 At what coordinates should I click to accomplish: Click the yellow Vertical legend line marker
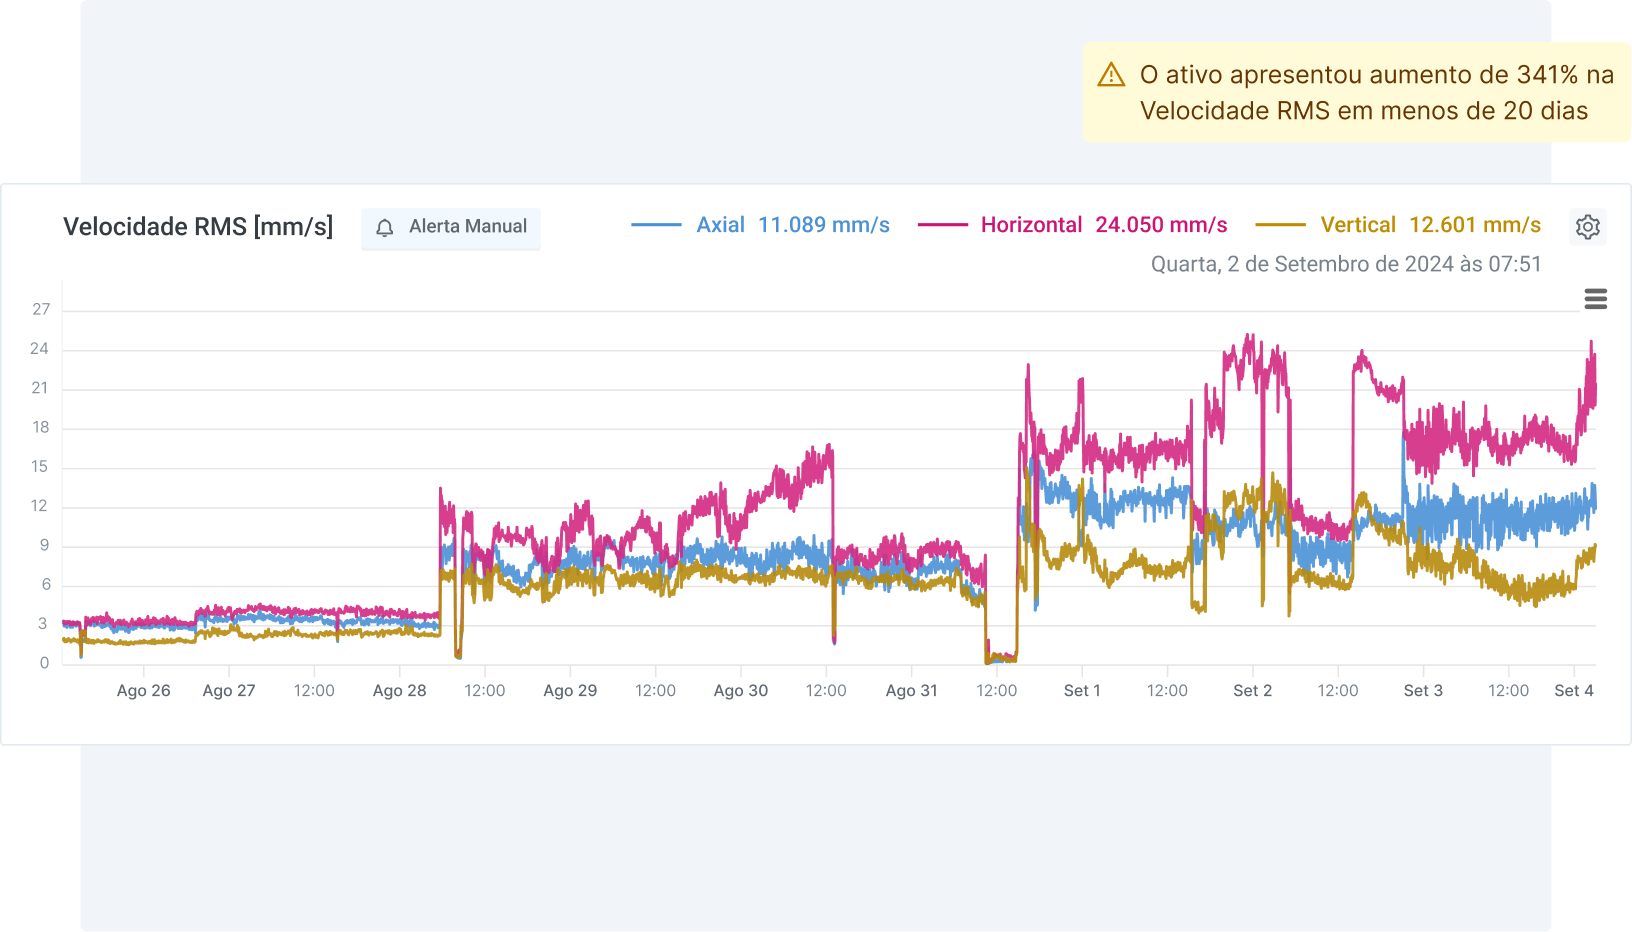(x=1280, y=225)
